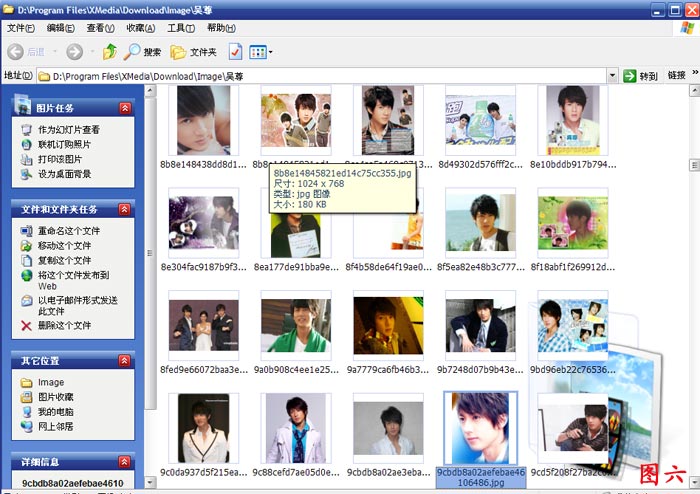Select thumbnail 8d49302d576fff2c...

pos(480,120)
